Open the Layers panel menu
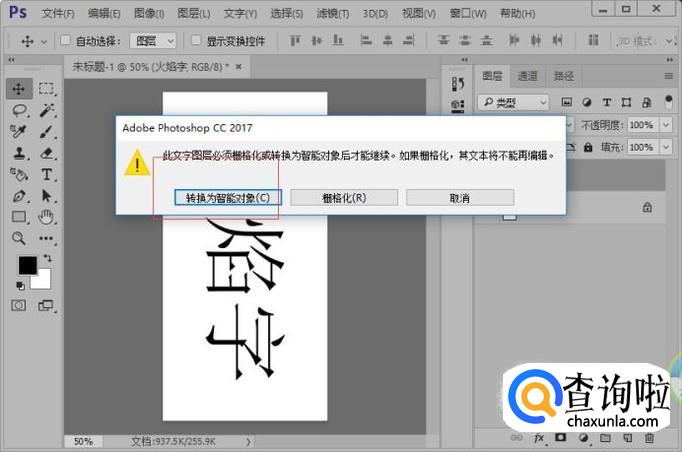This screenshot has height=452, width=682. (x=669, y=76)
